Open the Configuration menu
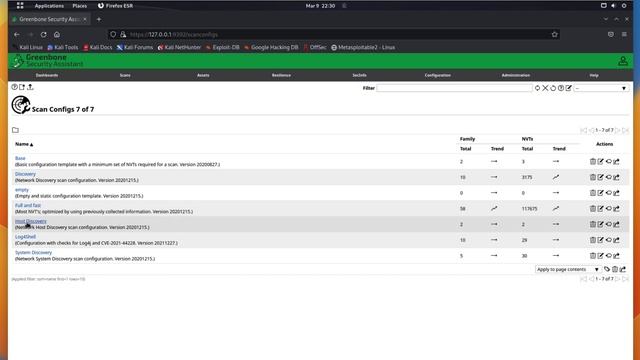Screen dimensions: 640x360 pyautogui.click(x=438, y=75)
